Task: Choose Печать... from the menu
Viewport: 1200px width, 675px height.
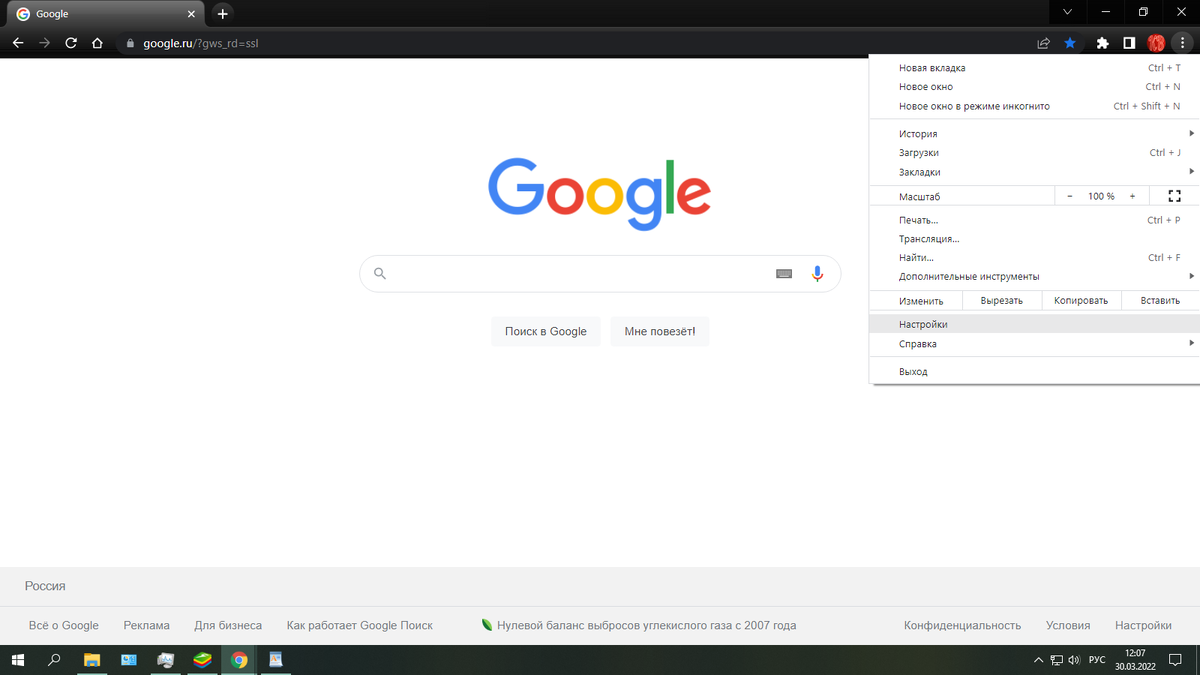Action: coord(1035,220)
